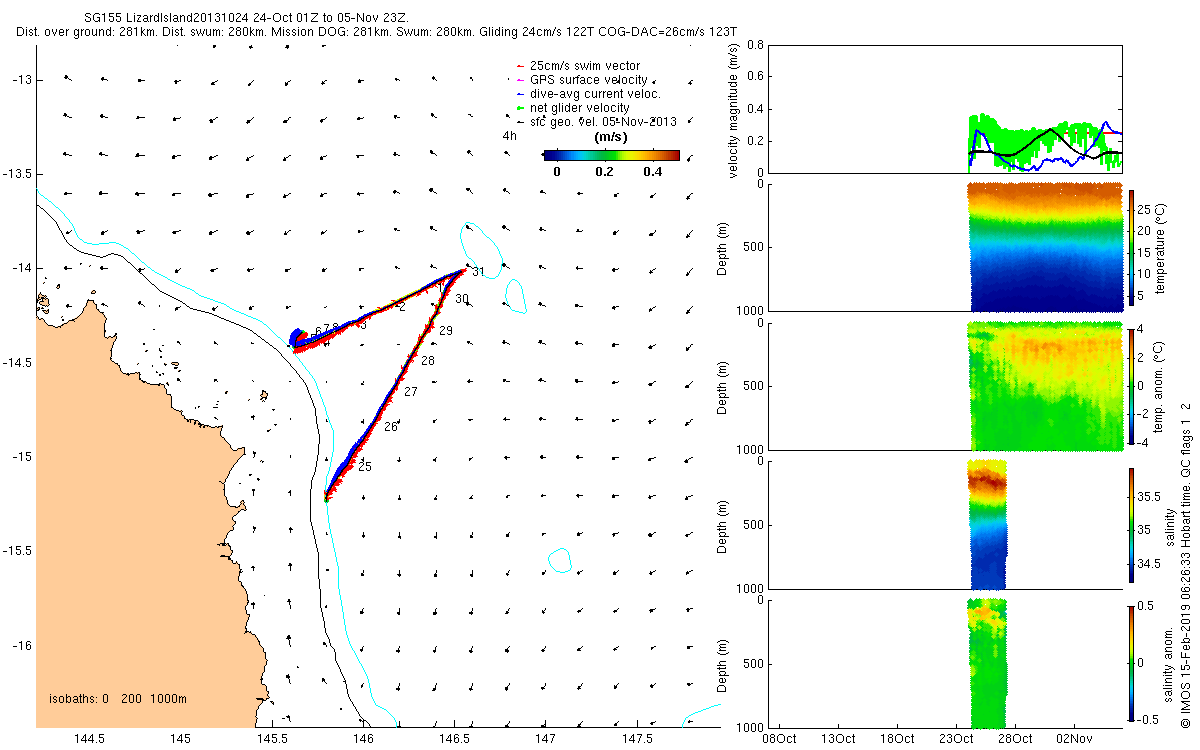Click the '147' longitude tick label
The image size is (1200, 750).
pyautogui.click(x=546, y=739)
